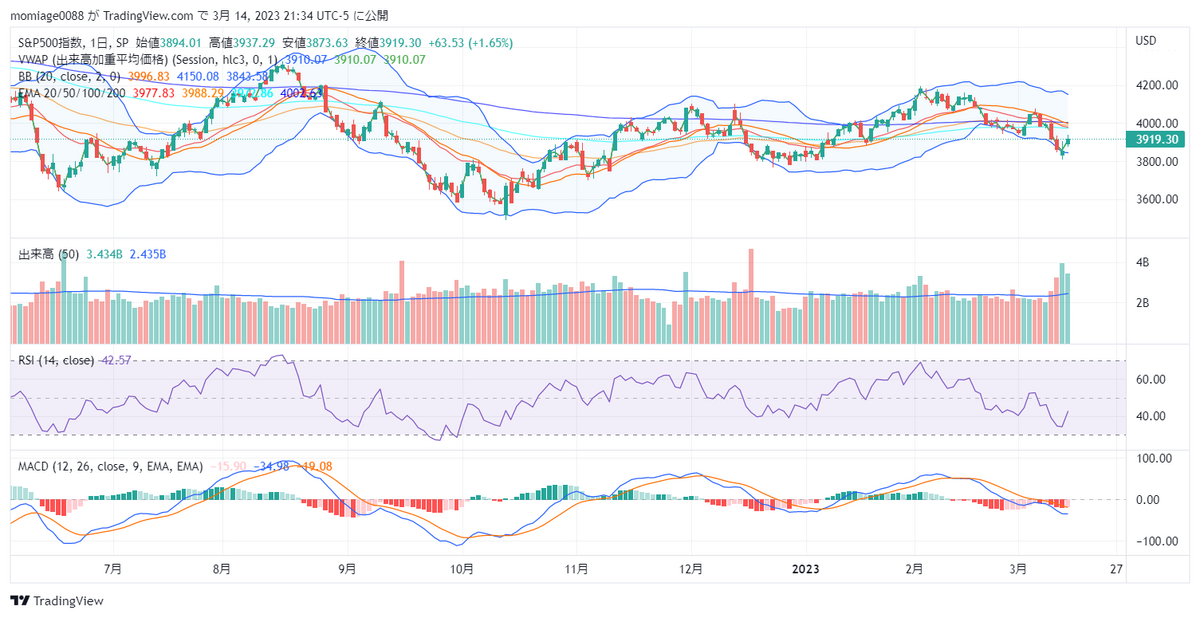Viewport: 1200px width, 618px height.
Task: Open the momiage0088 author name link
Action: tap(46, 16)
